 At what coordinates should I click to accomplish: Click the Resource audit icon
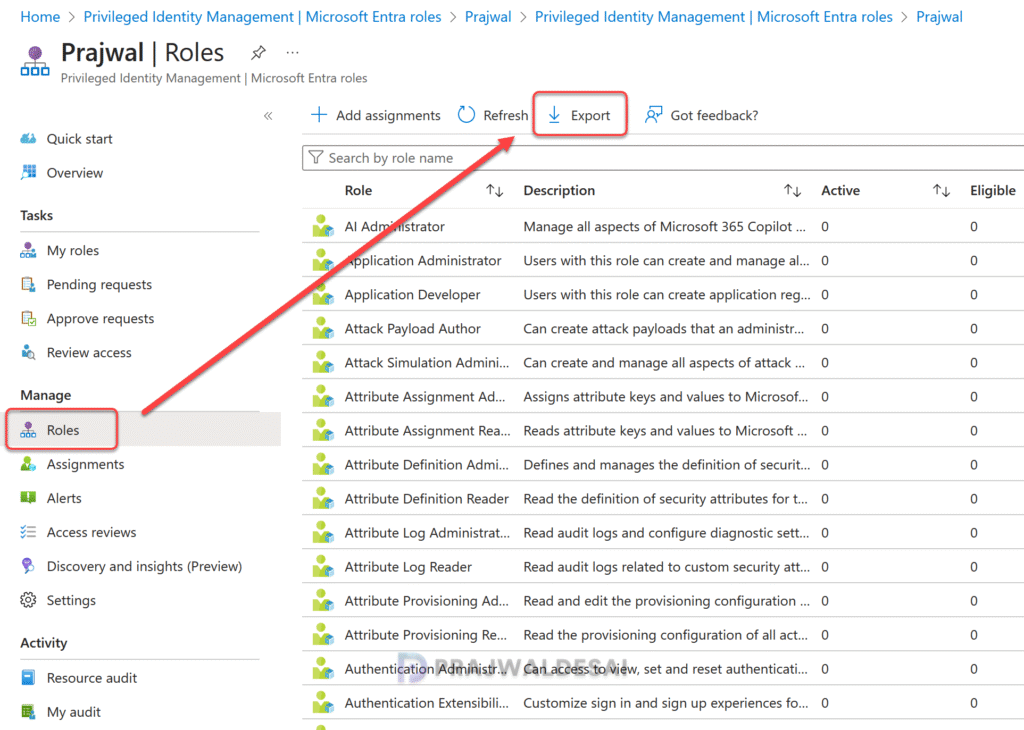click(x=28, y=677)
